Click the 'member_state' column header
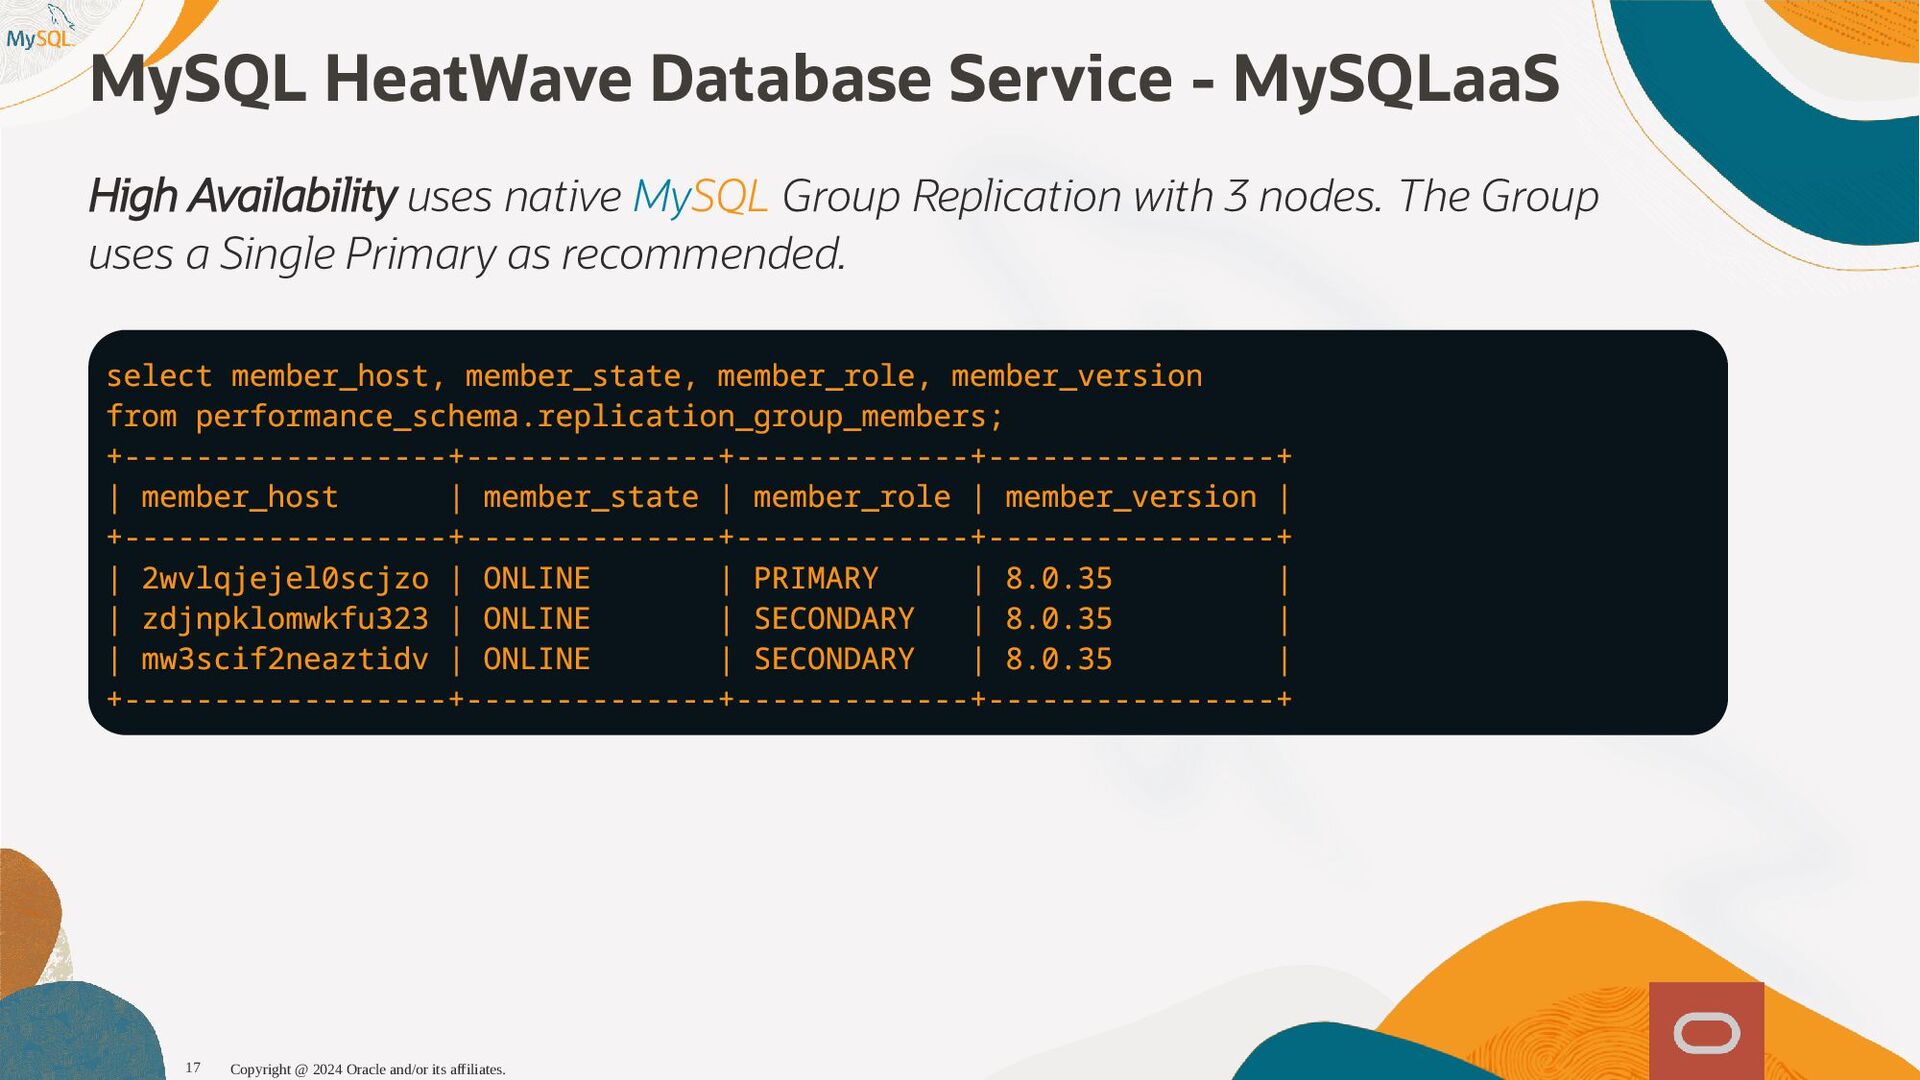Viewport: 1920px width, 1080px height. tap(591, 497)
